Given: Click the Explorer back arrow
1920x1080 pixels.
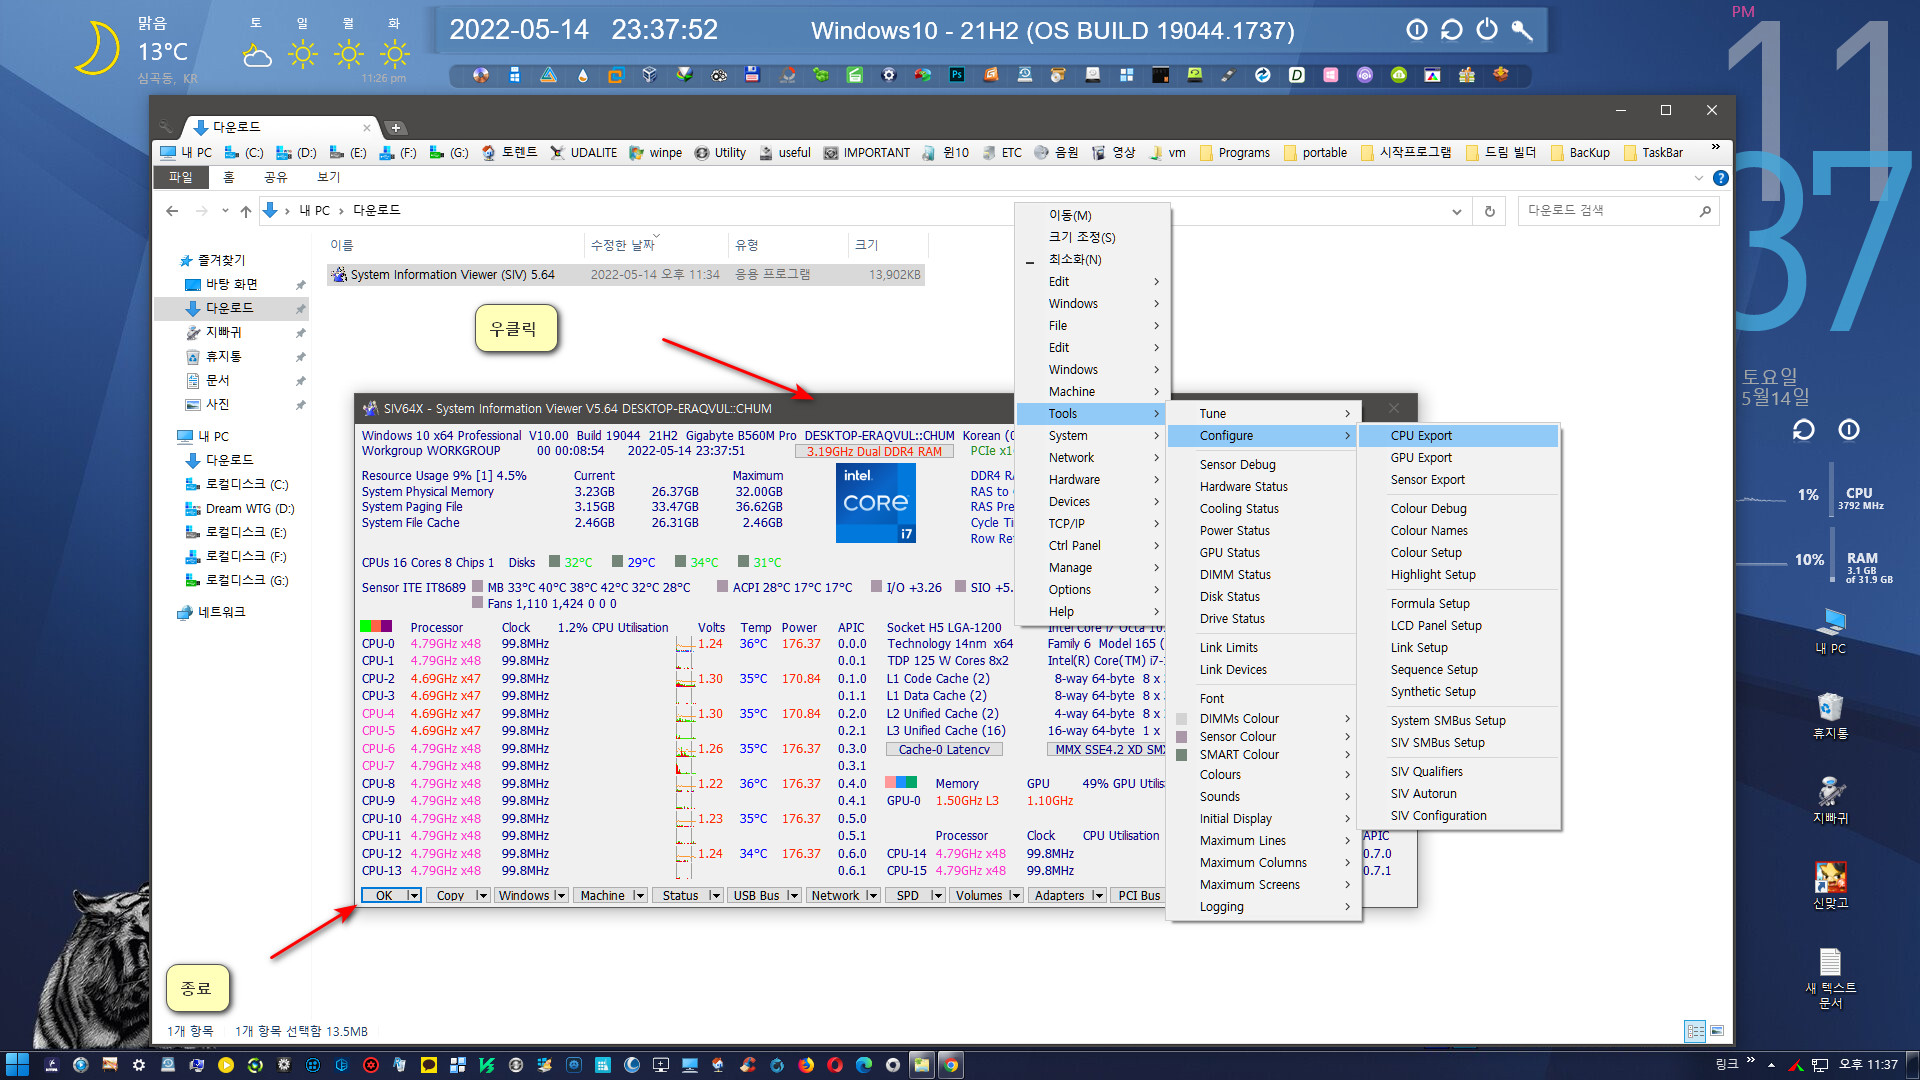Looking at the screenshot, I should pos(172,211).
